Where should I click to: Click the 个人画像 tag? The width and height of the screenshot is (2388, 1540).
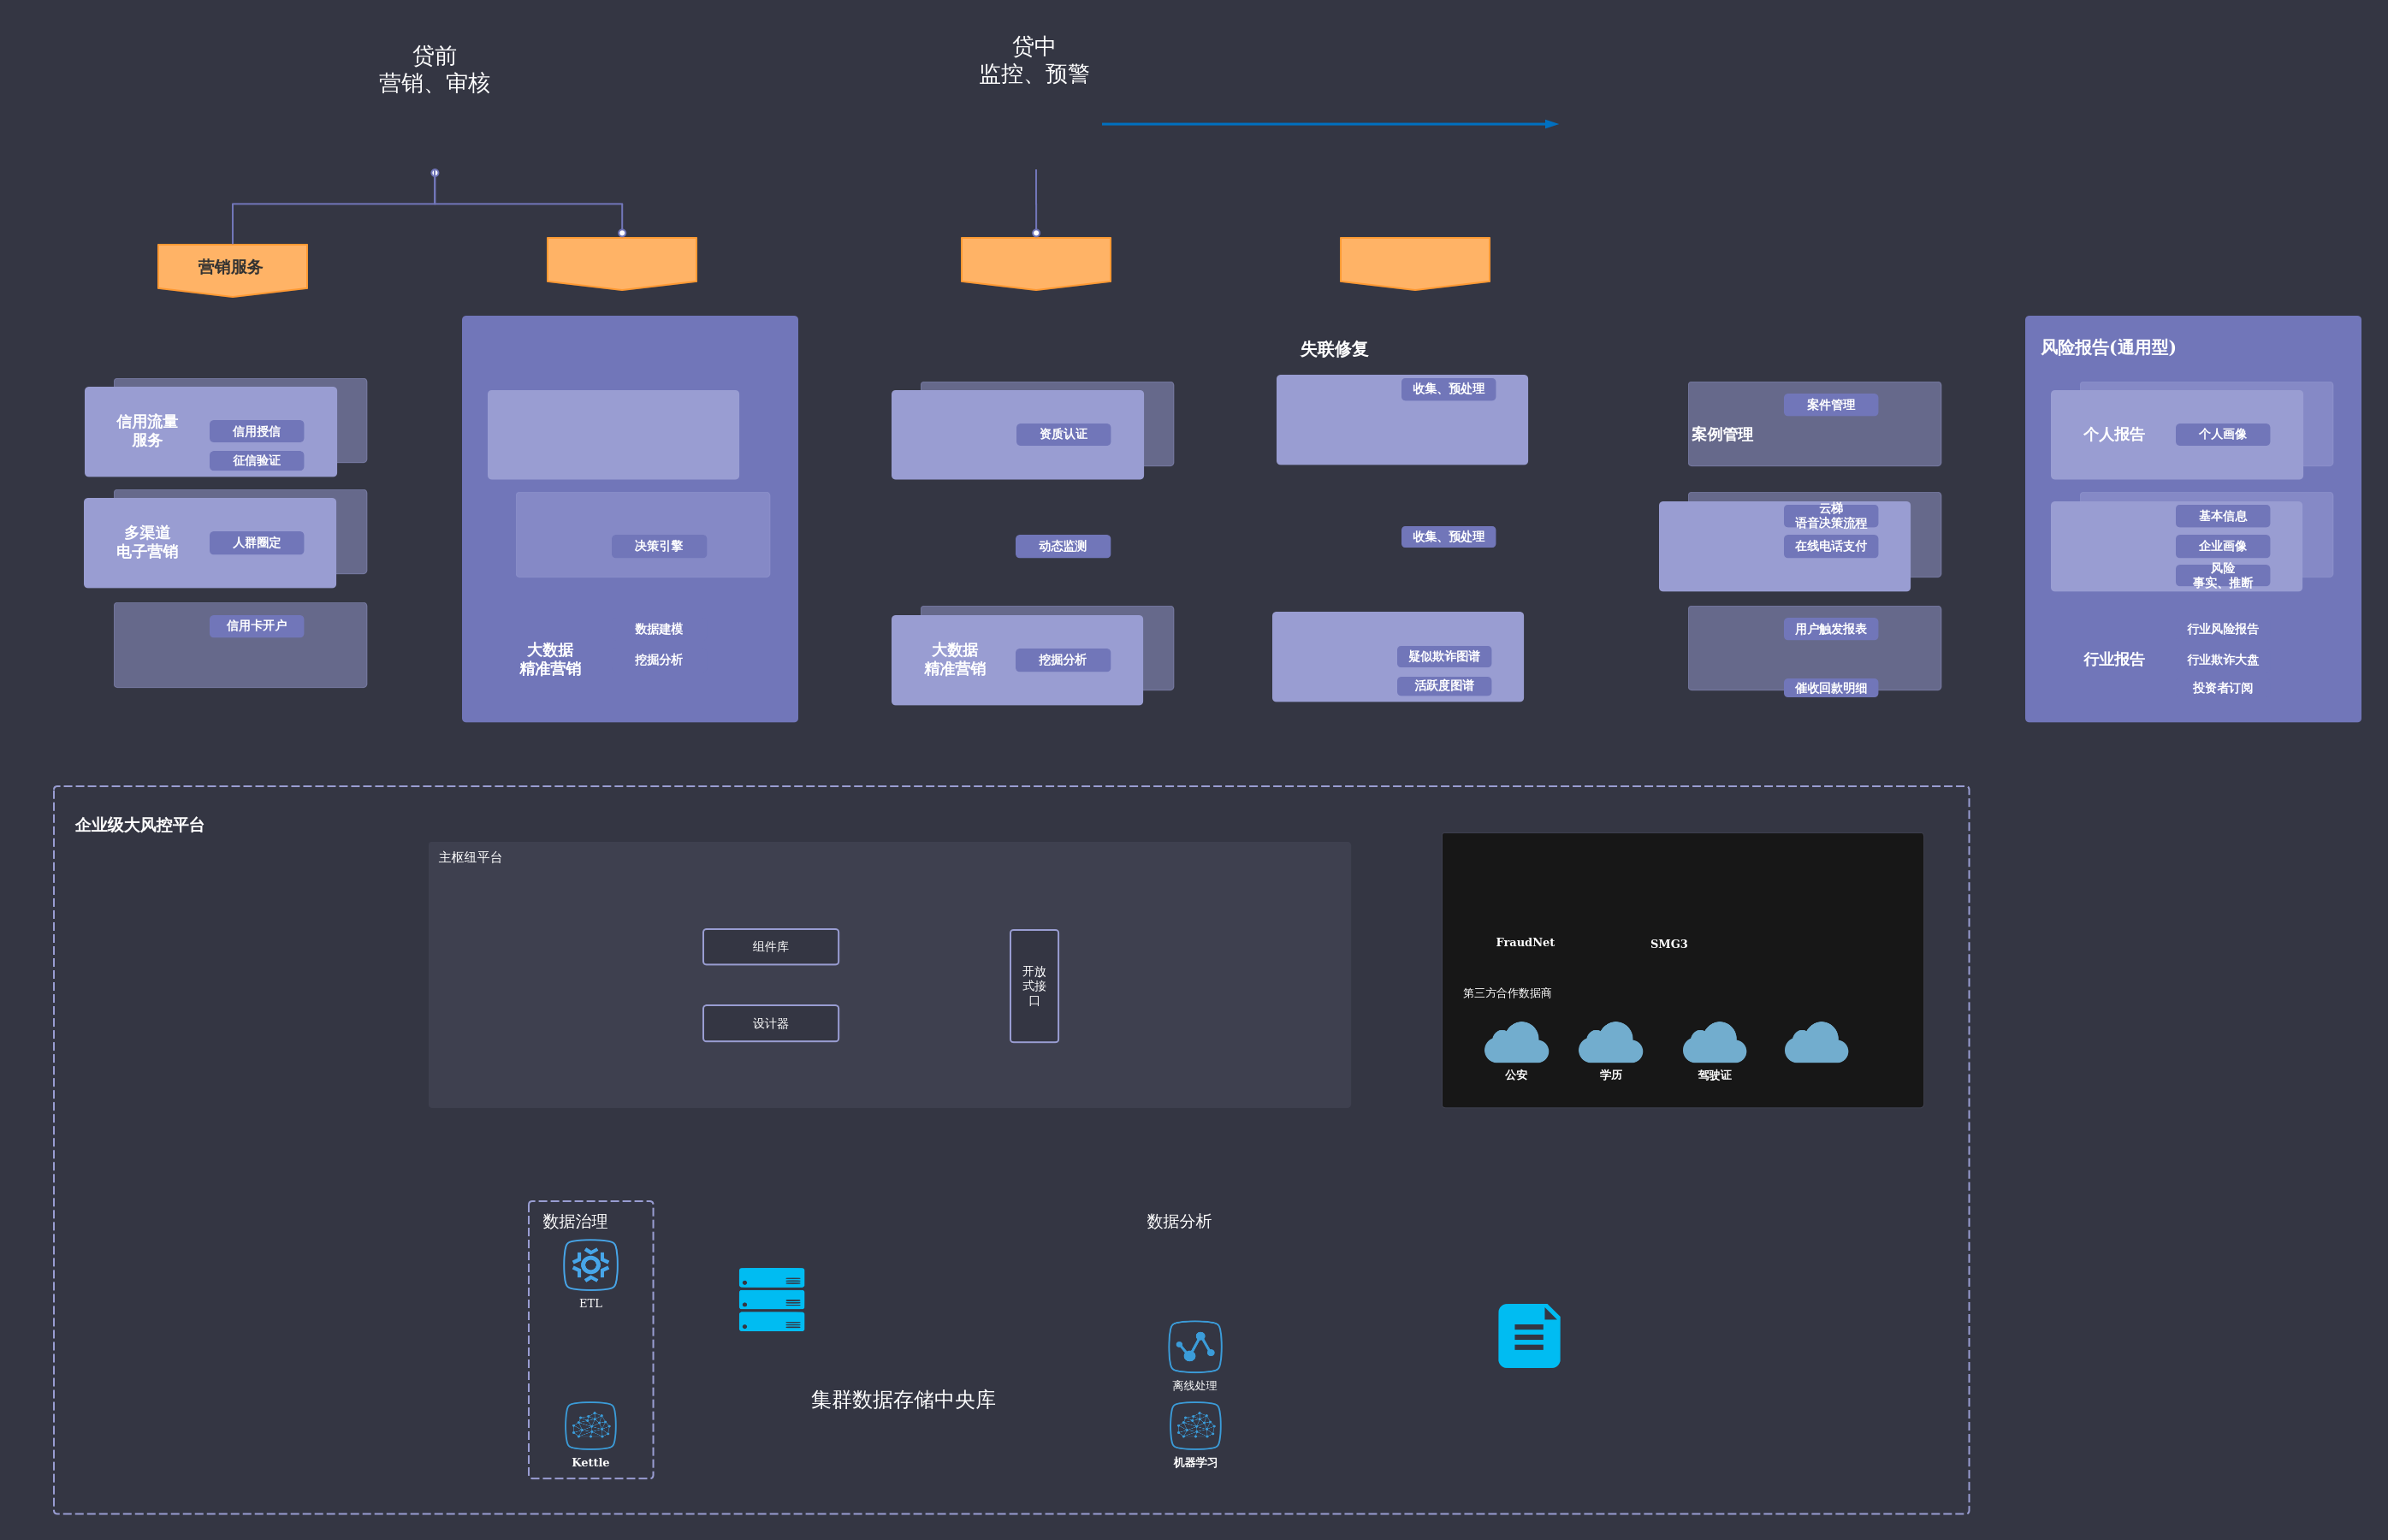click(2222, 434)
